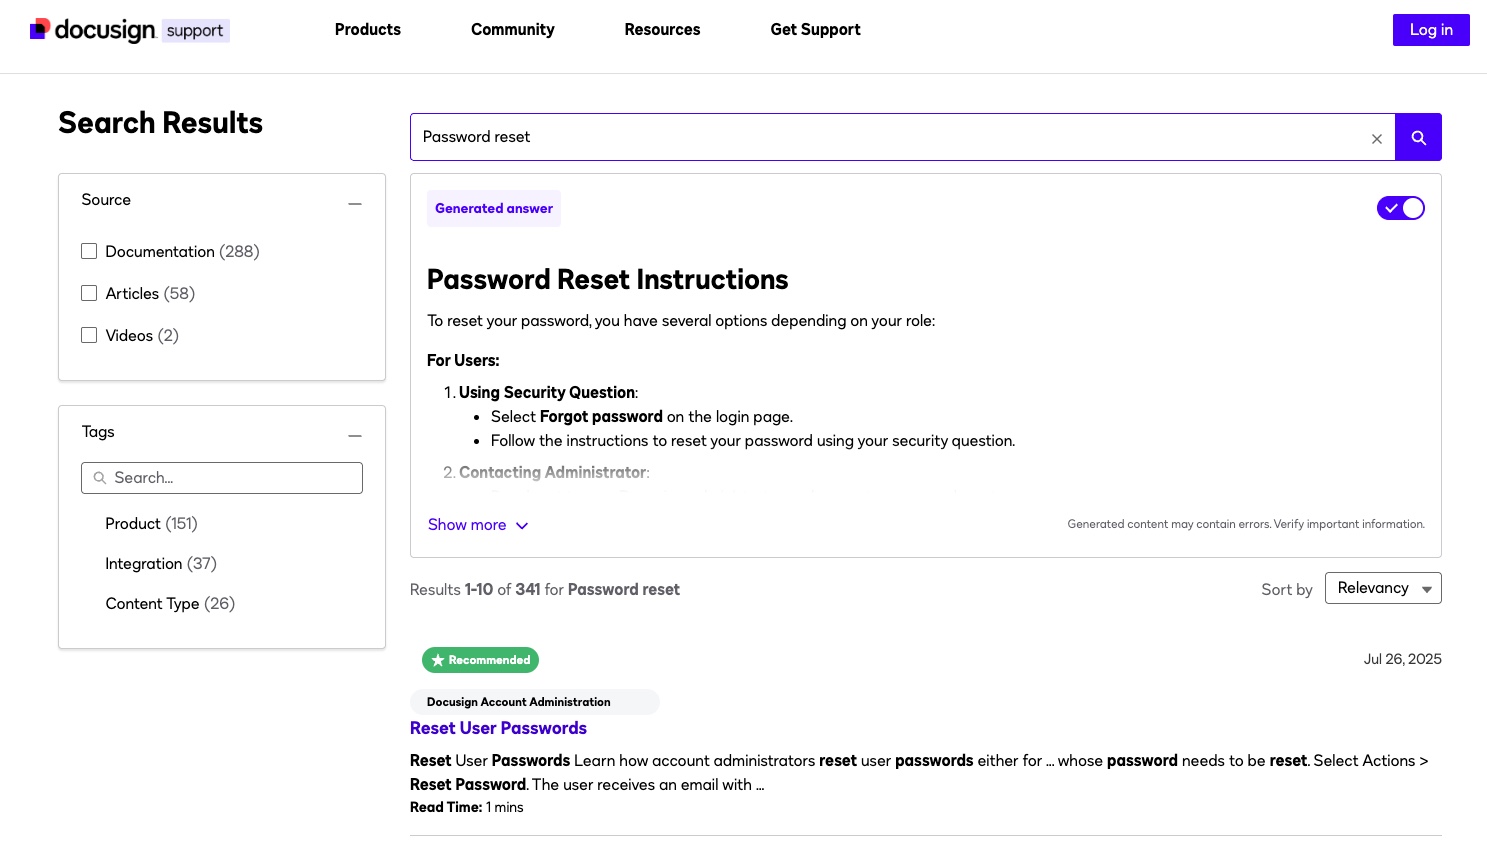The image size is (1487, 847).
Task: Expand the generated answer with Show more
Action: 478,524
